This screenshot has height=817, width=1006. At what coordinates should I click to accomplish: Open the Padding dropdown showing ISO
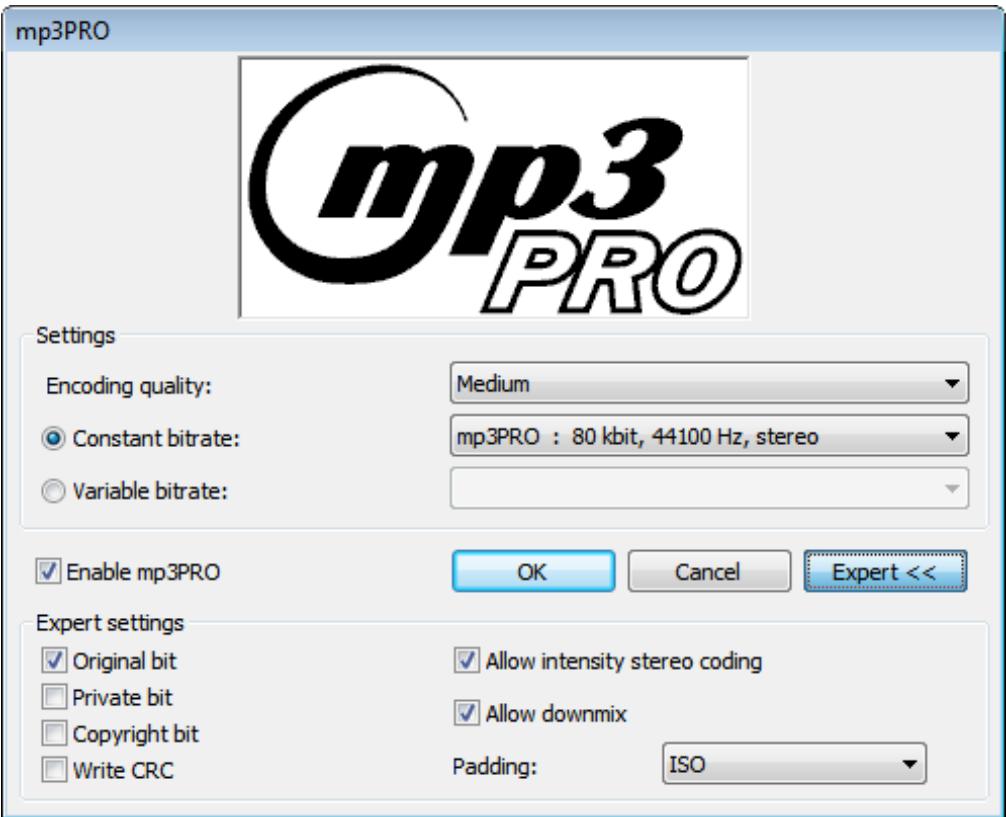tap(794, 764)
